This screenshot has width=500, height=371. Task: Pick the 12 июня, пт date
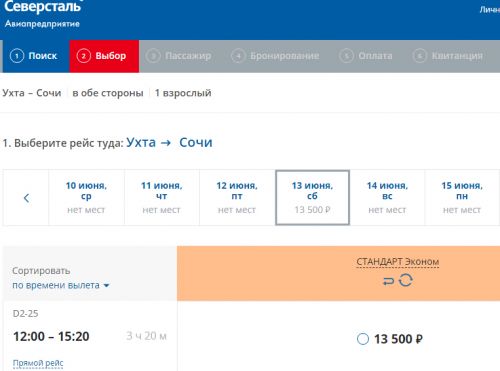pyautogui.click(x=237, y=198)
